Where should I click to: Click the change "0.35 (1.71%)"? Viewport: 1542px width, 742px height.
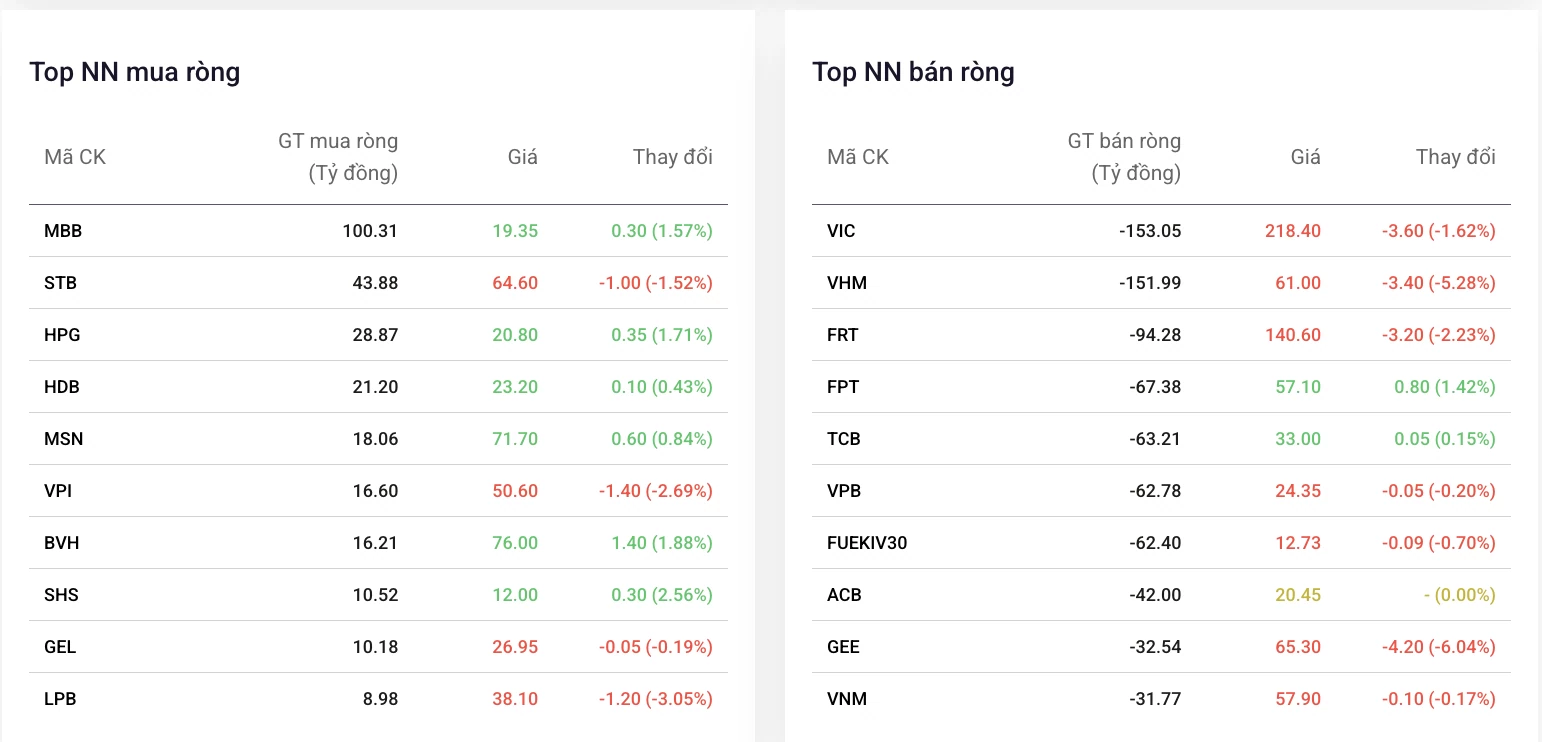(662, 335)
